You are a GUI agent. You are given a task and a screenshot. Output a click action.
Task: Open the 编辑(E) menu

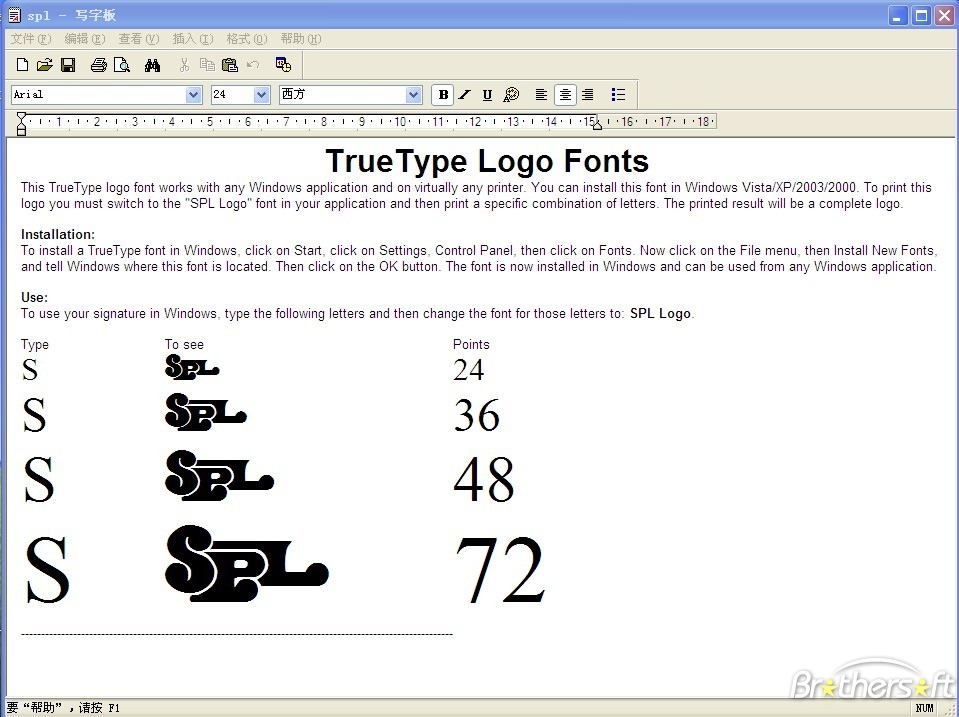[x=85, y=39]
